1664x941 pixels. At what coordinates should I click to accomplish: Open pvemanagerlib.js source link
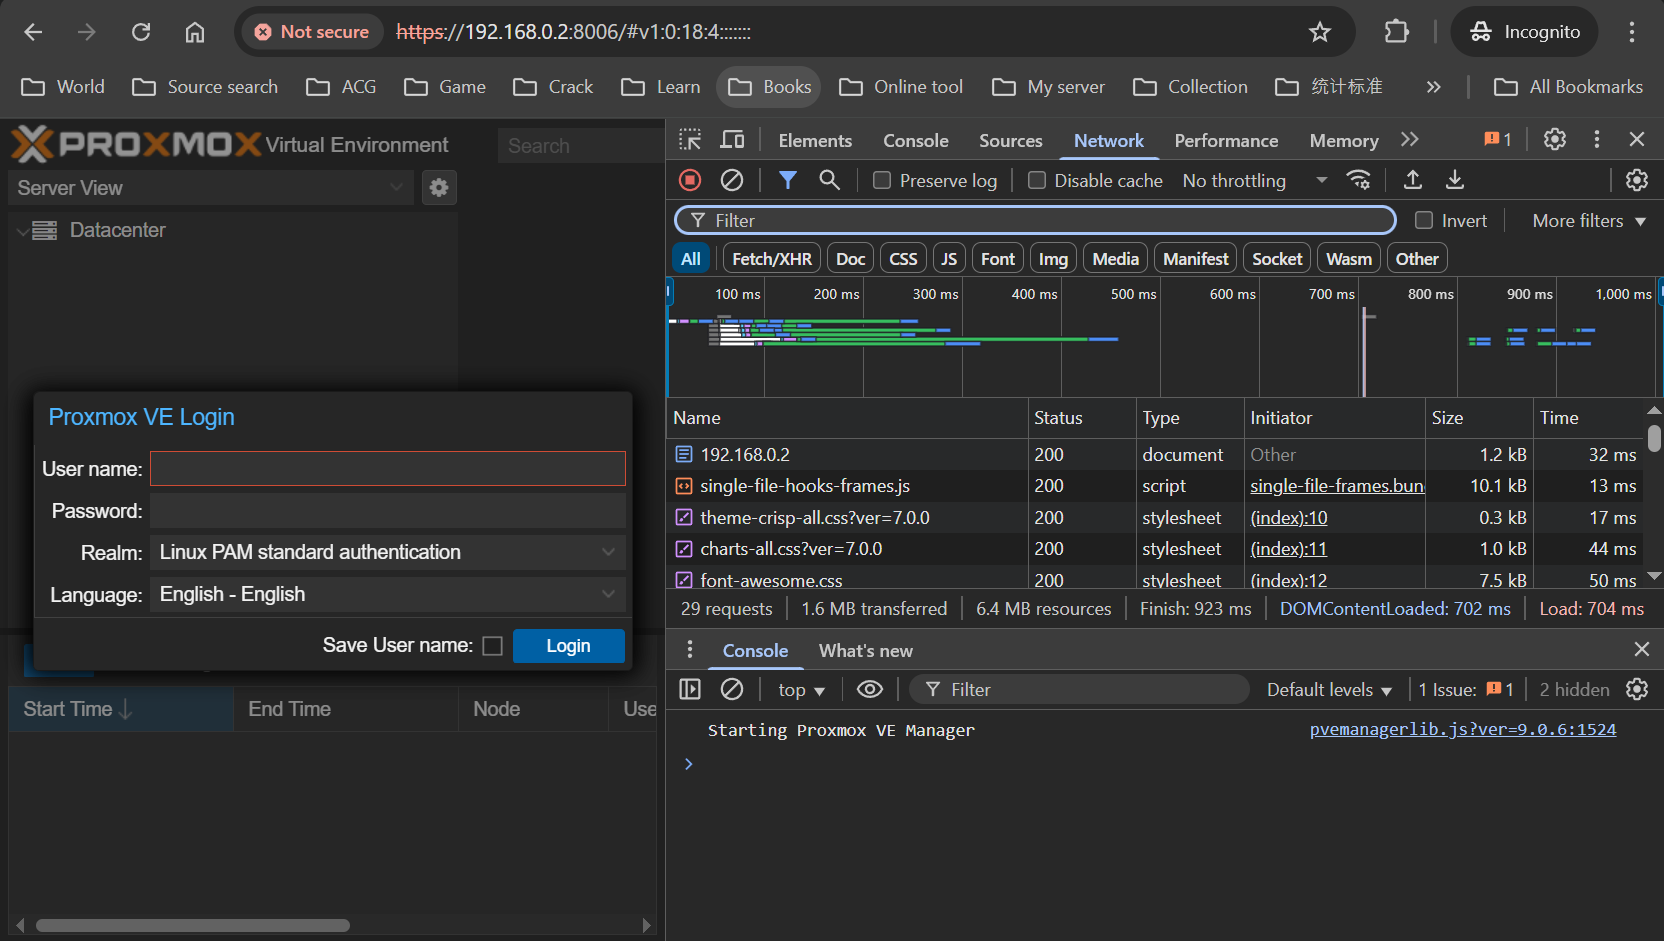(1462, 730)
